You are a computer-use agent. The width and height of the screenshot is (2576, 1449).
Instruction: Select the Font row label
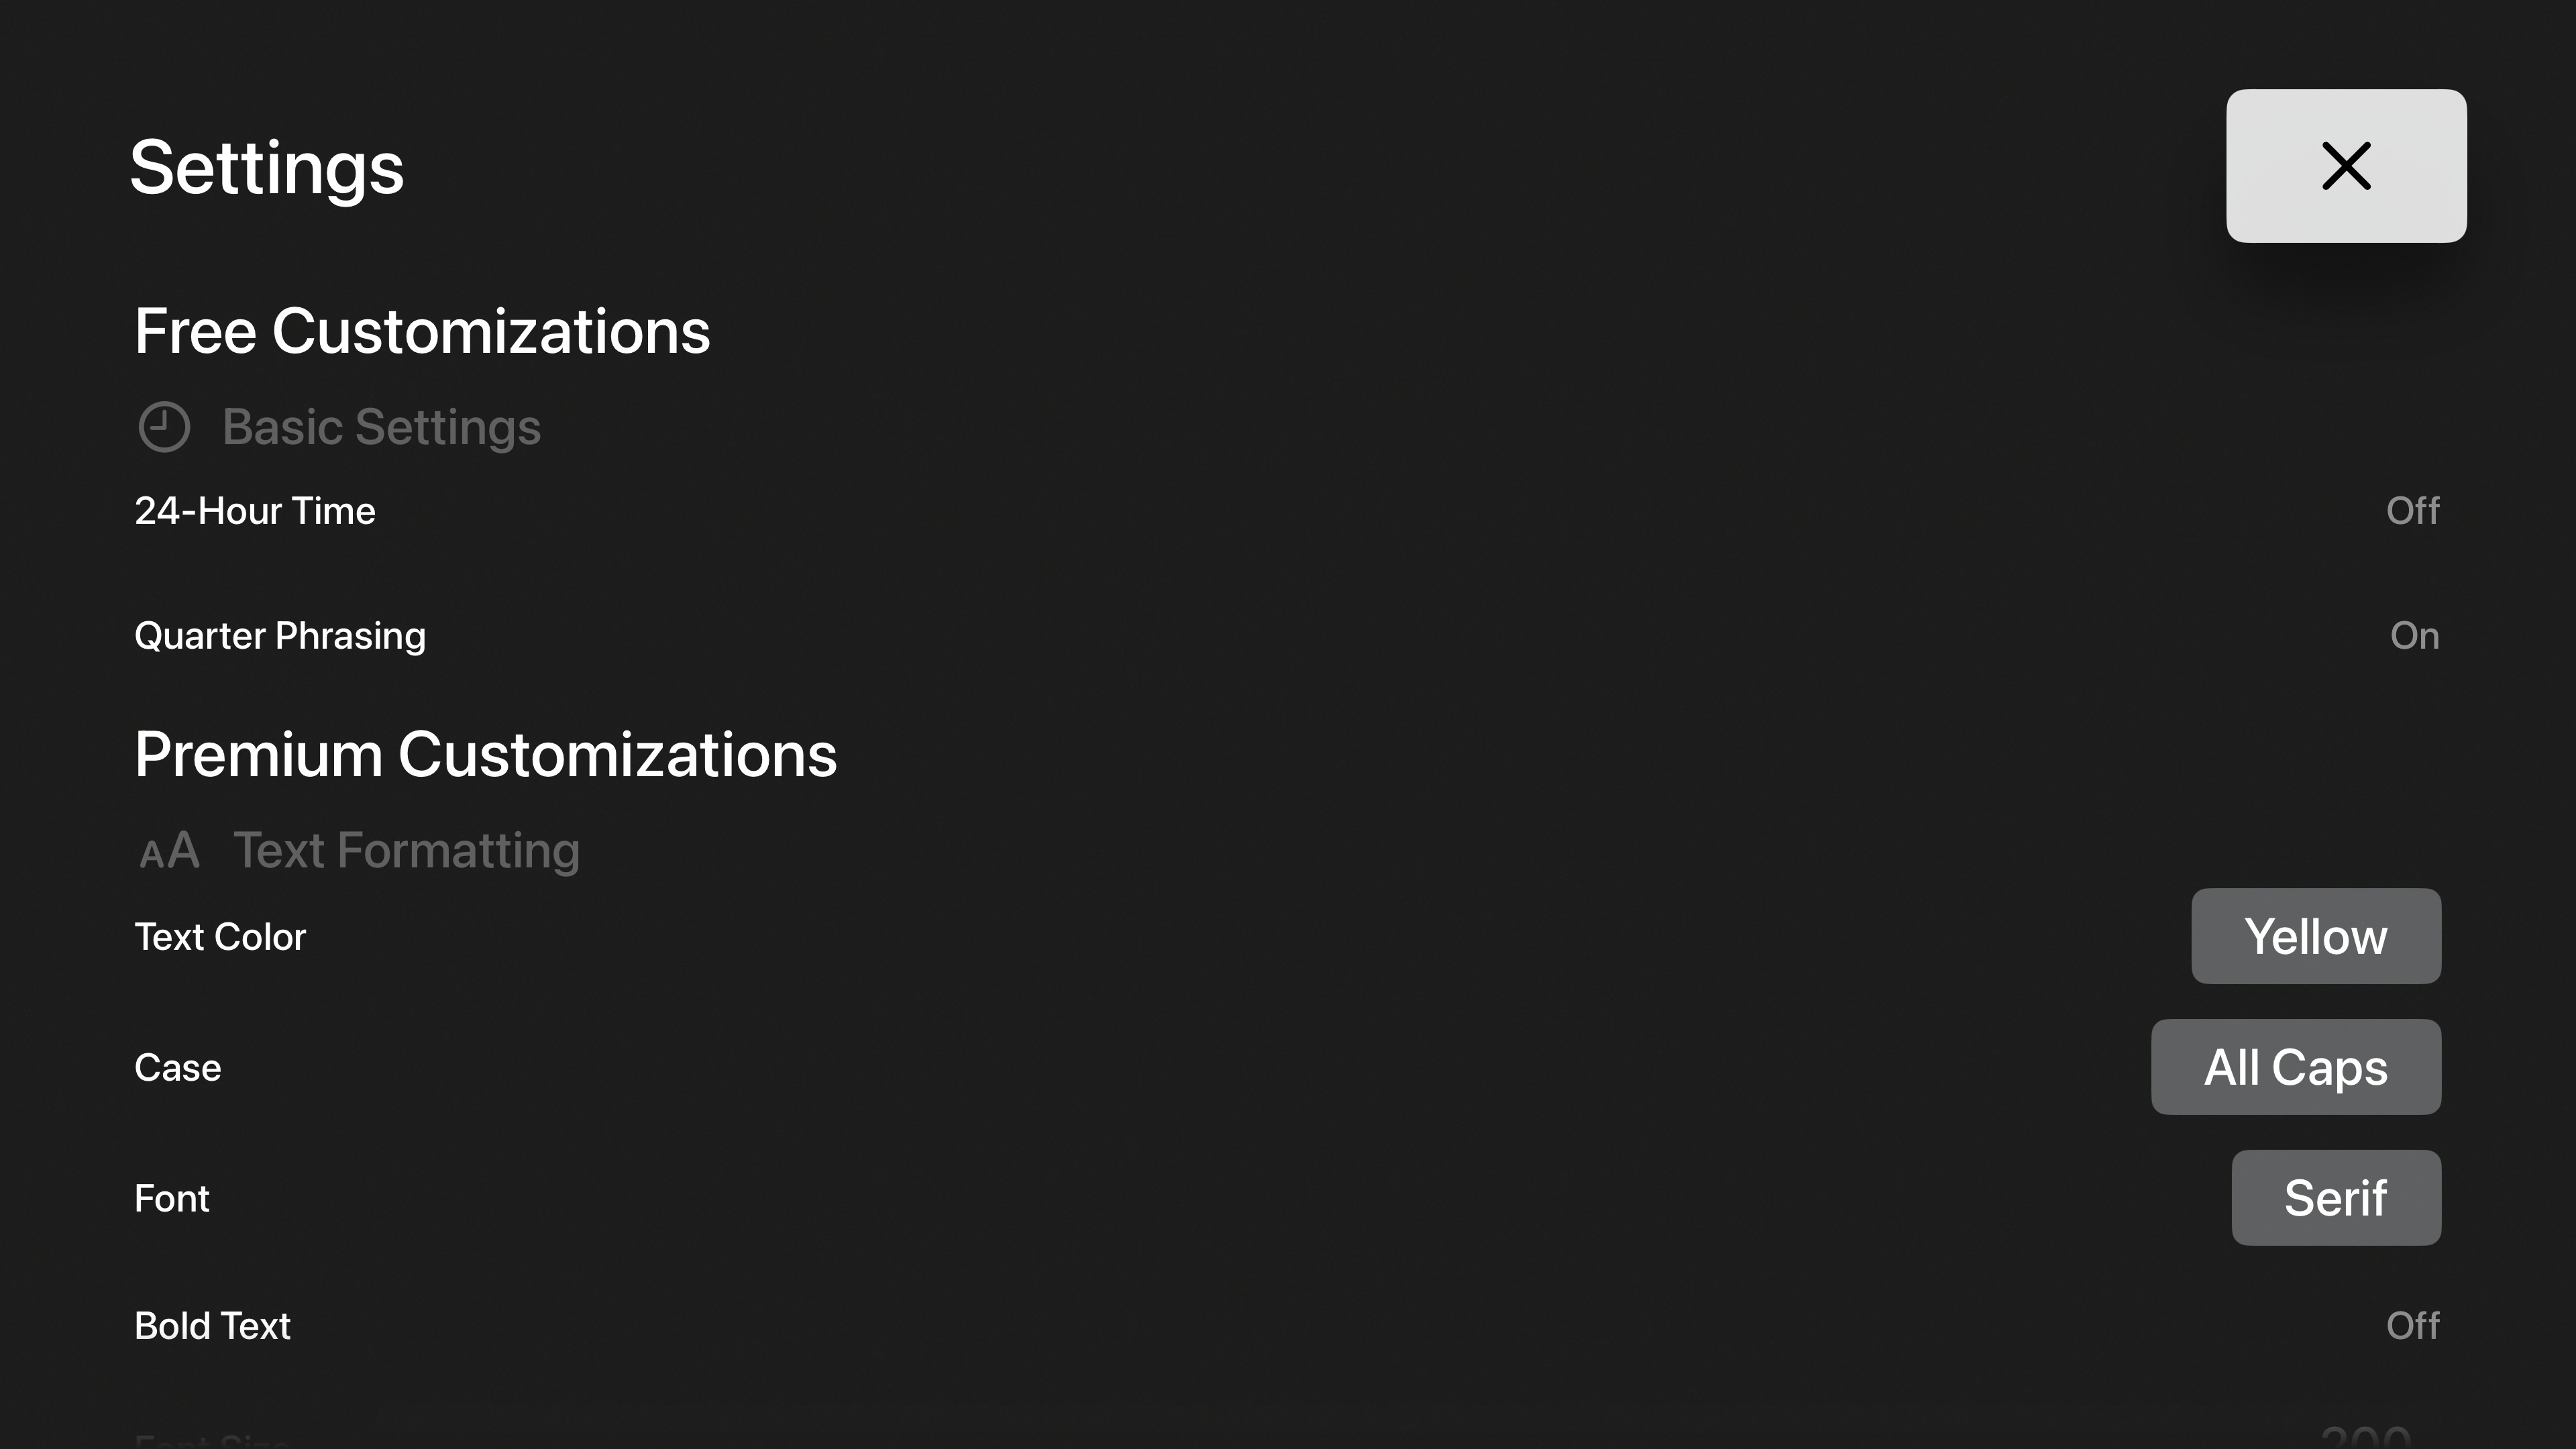tap(172, 1198)
